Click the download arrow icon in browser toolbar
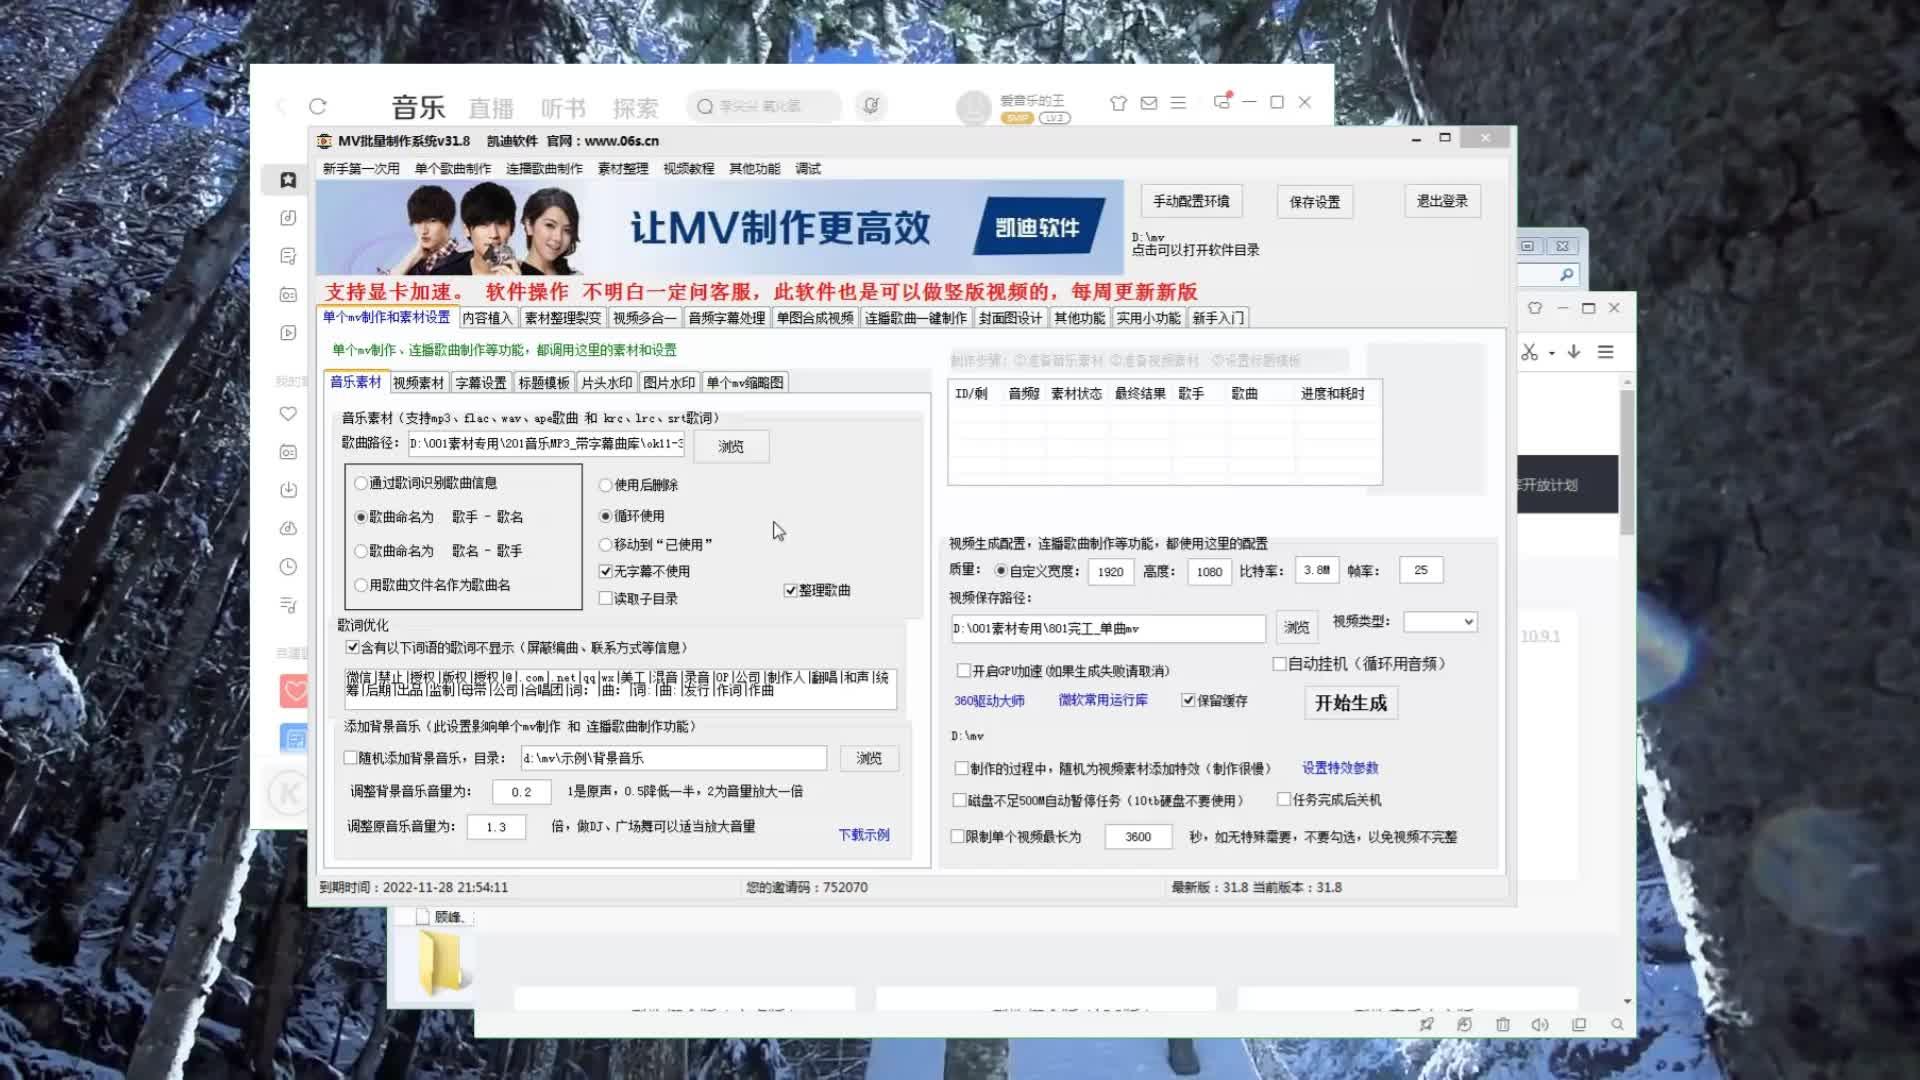The image size is (1920, 1080). [x=1574, y=352]
